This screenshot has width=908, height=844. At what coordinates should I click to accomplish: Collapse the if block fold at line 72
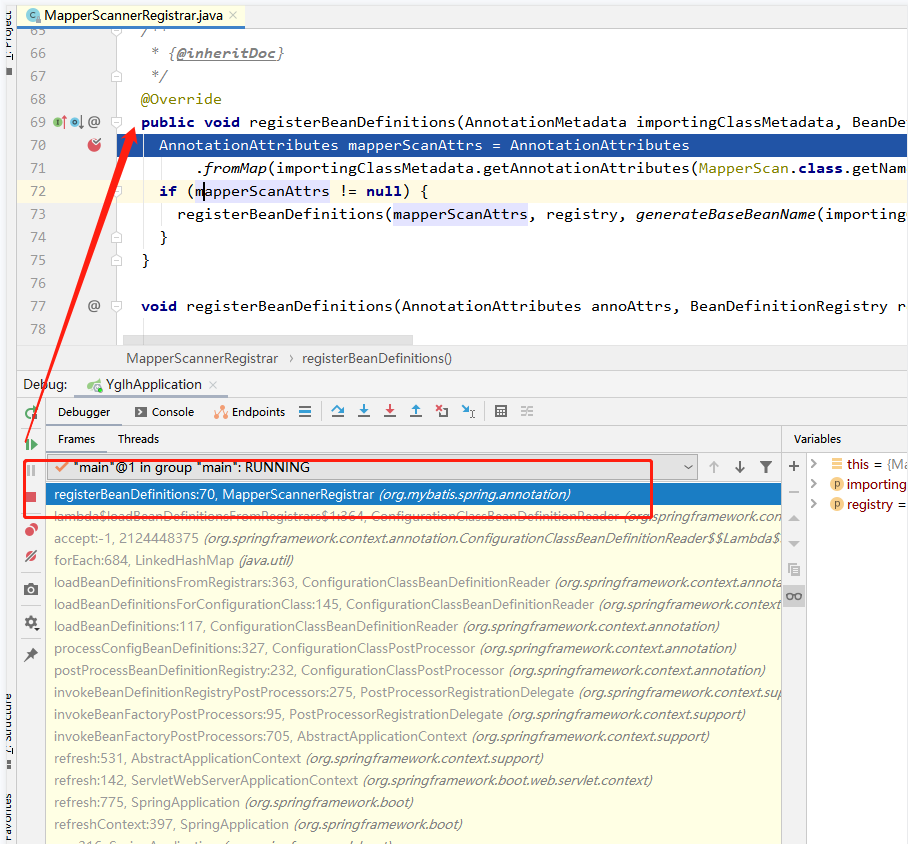pos(116,191)
